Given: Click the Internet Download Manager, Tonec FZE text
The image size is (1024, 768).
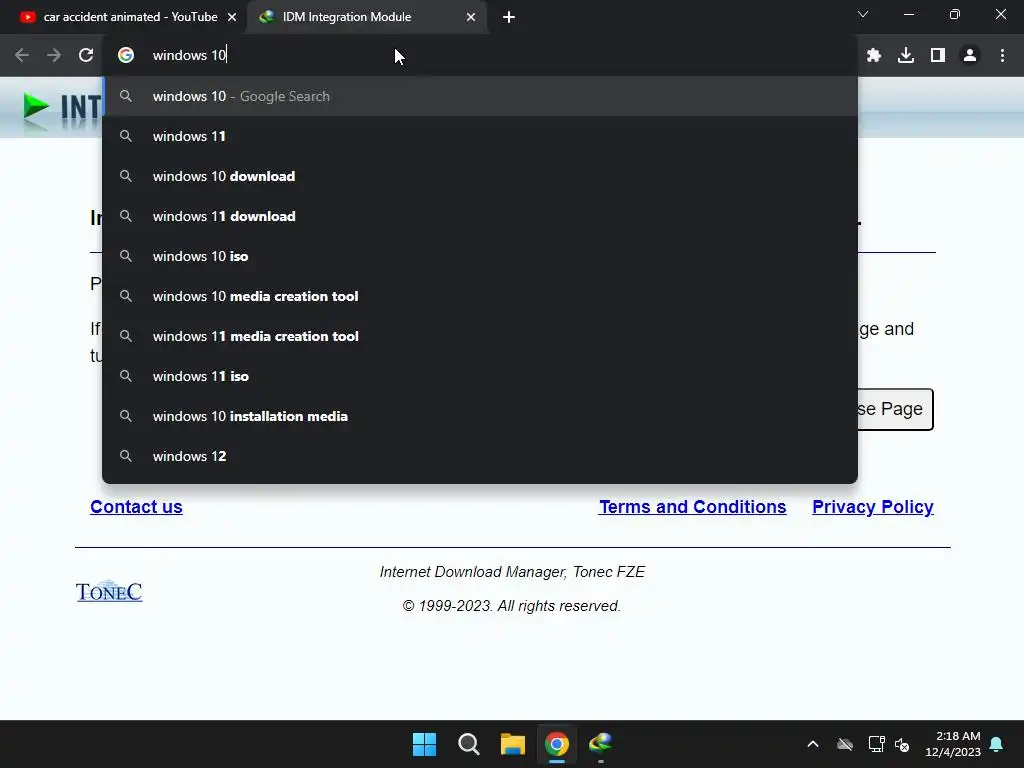Looking at the screenshot, I should coord(512,572).
